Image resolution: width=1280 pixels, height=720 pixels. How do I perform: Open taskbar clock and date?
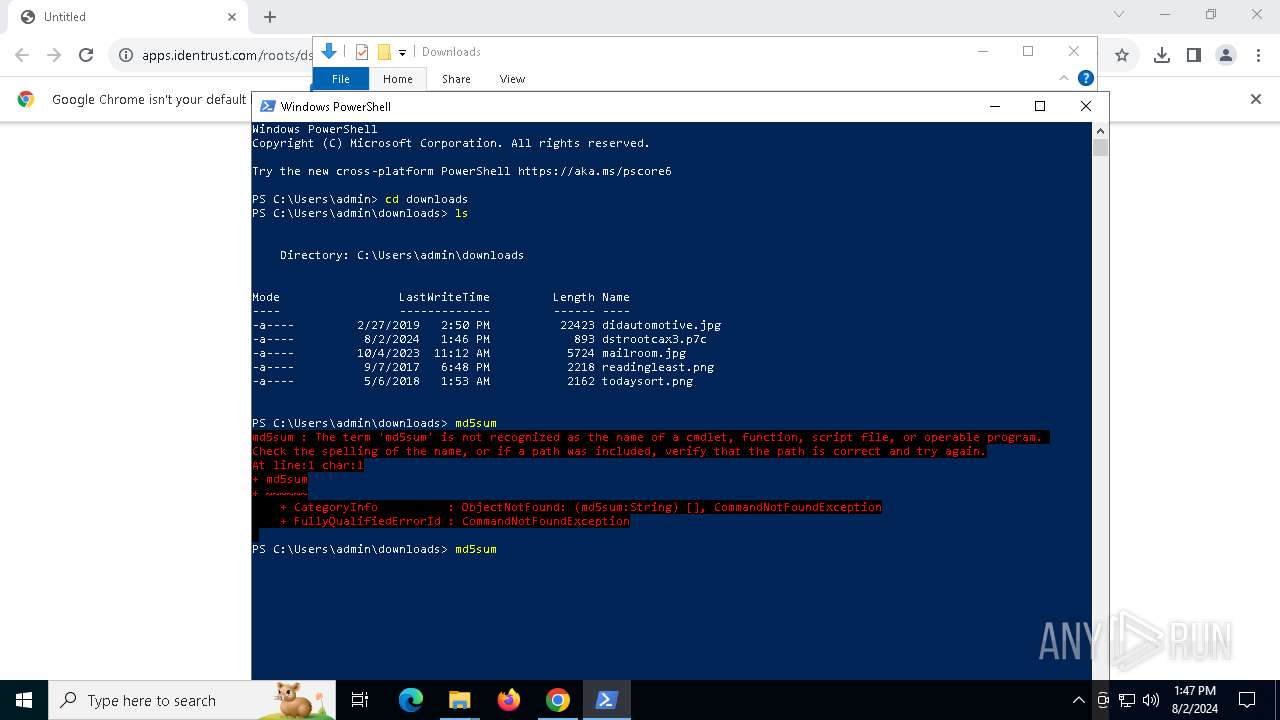[1195, 700]
